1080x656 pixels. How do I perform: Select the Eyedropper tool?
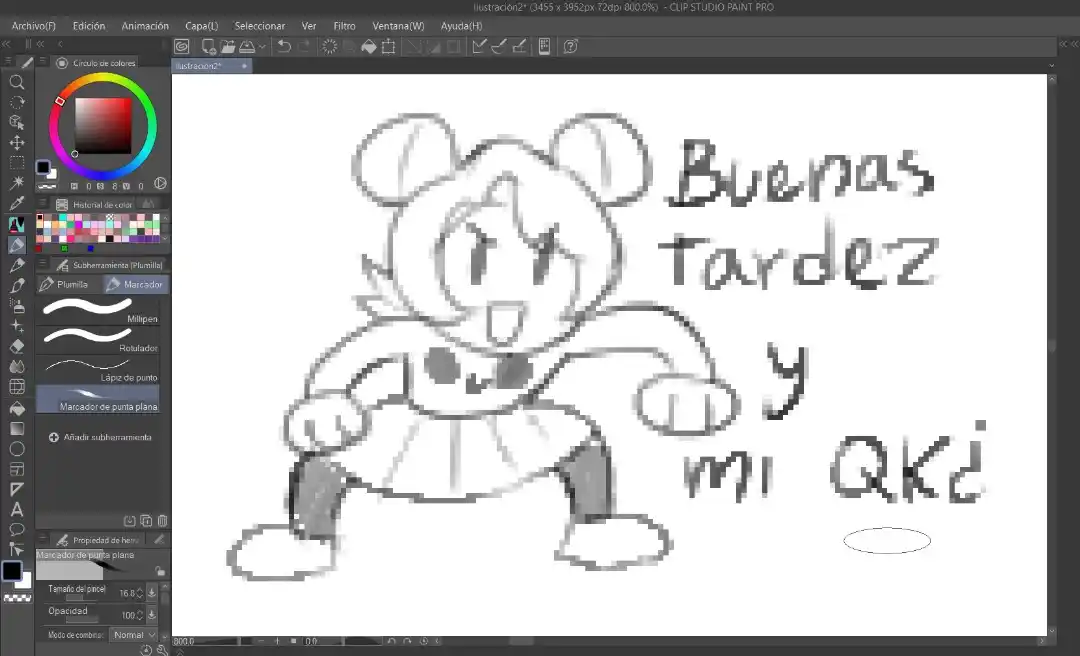tap(17, 203)
